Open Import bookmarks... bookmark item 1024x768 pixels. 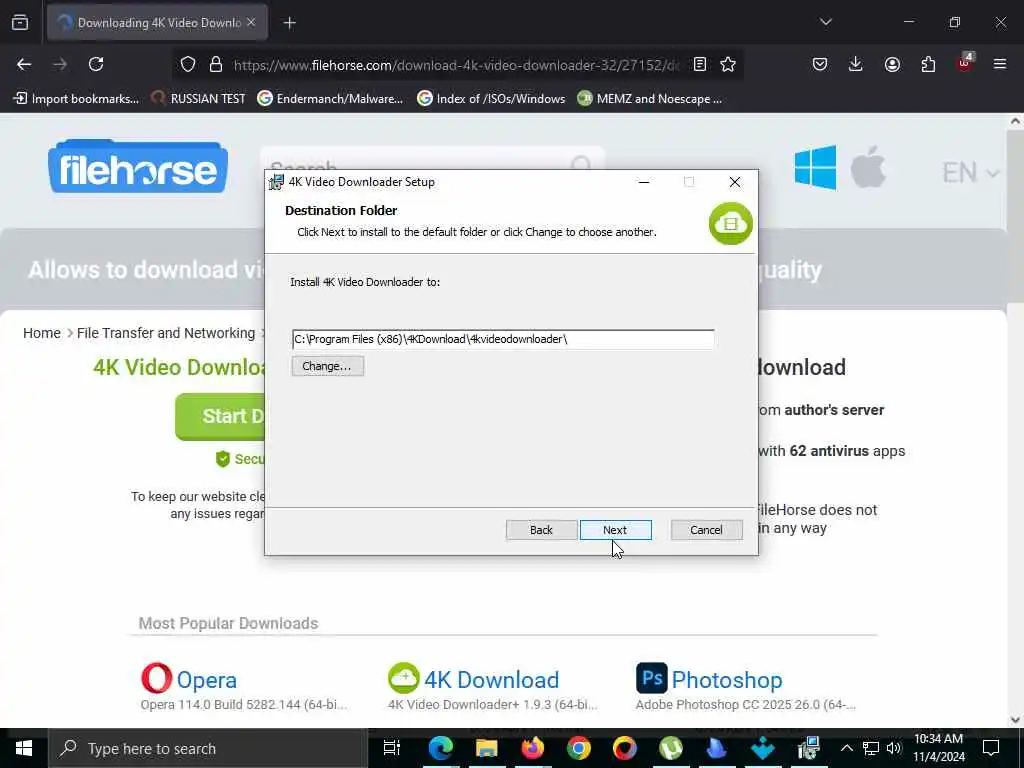coord(76,99)
